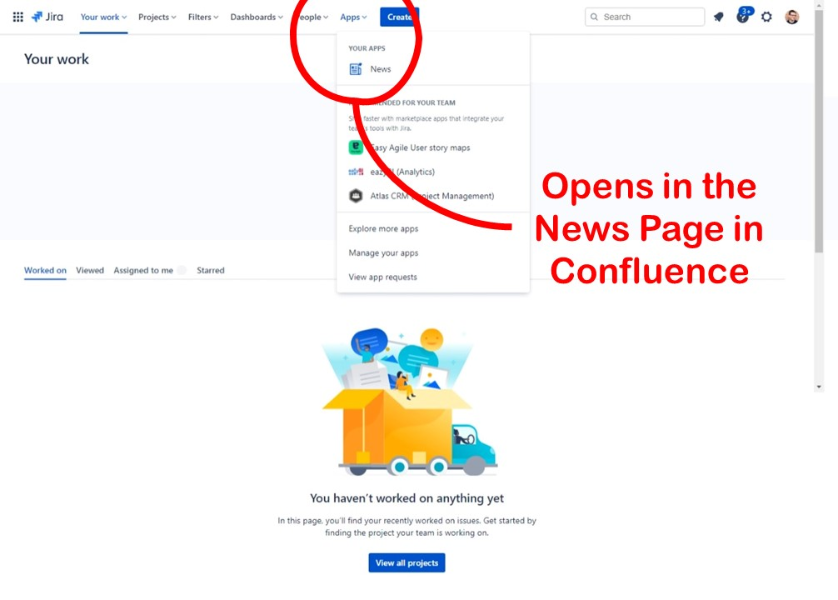Viewport: 838px width, 600px height.
Task: Click the user profile avatar
Action: pos(792,17)
